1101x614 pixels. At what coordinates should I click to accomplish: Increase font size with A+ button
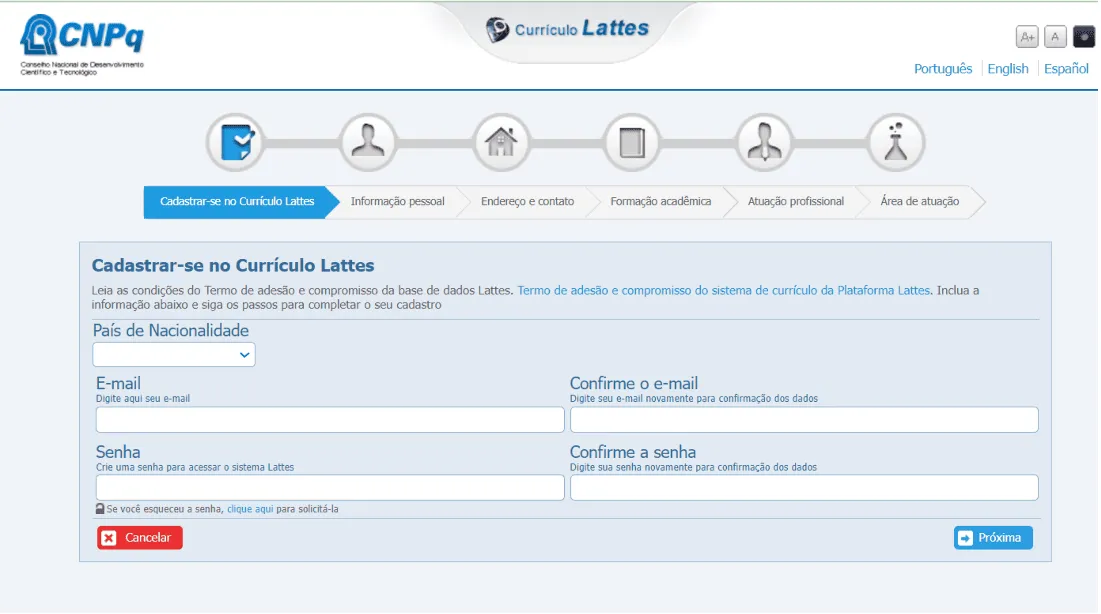[x=1027, y=37]
